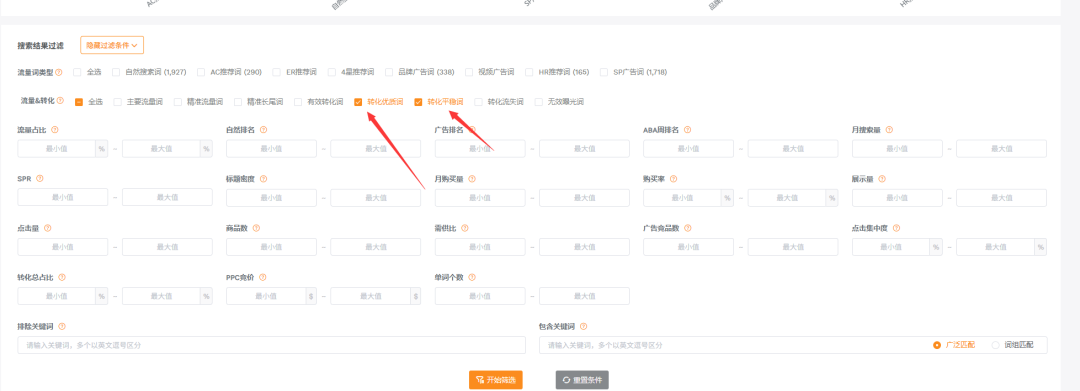View the 转化总占比 info icon

pos(62,277)
